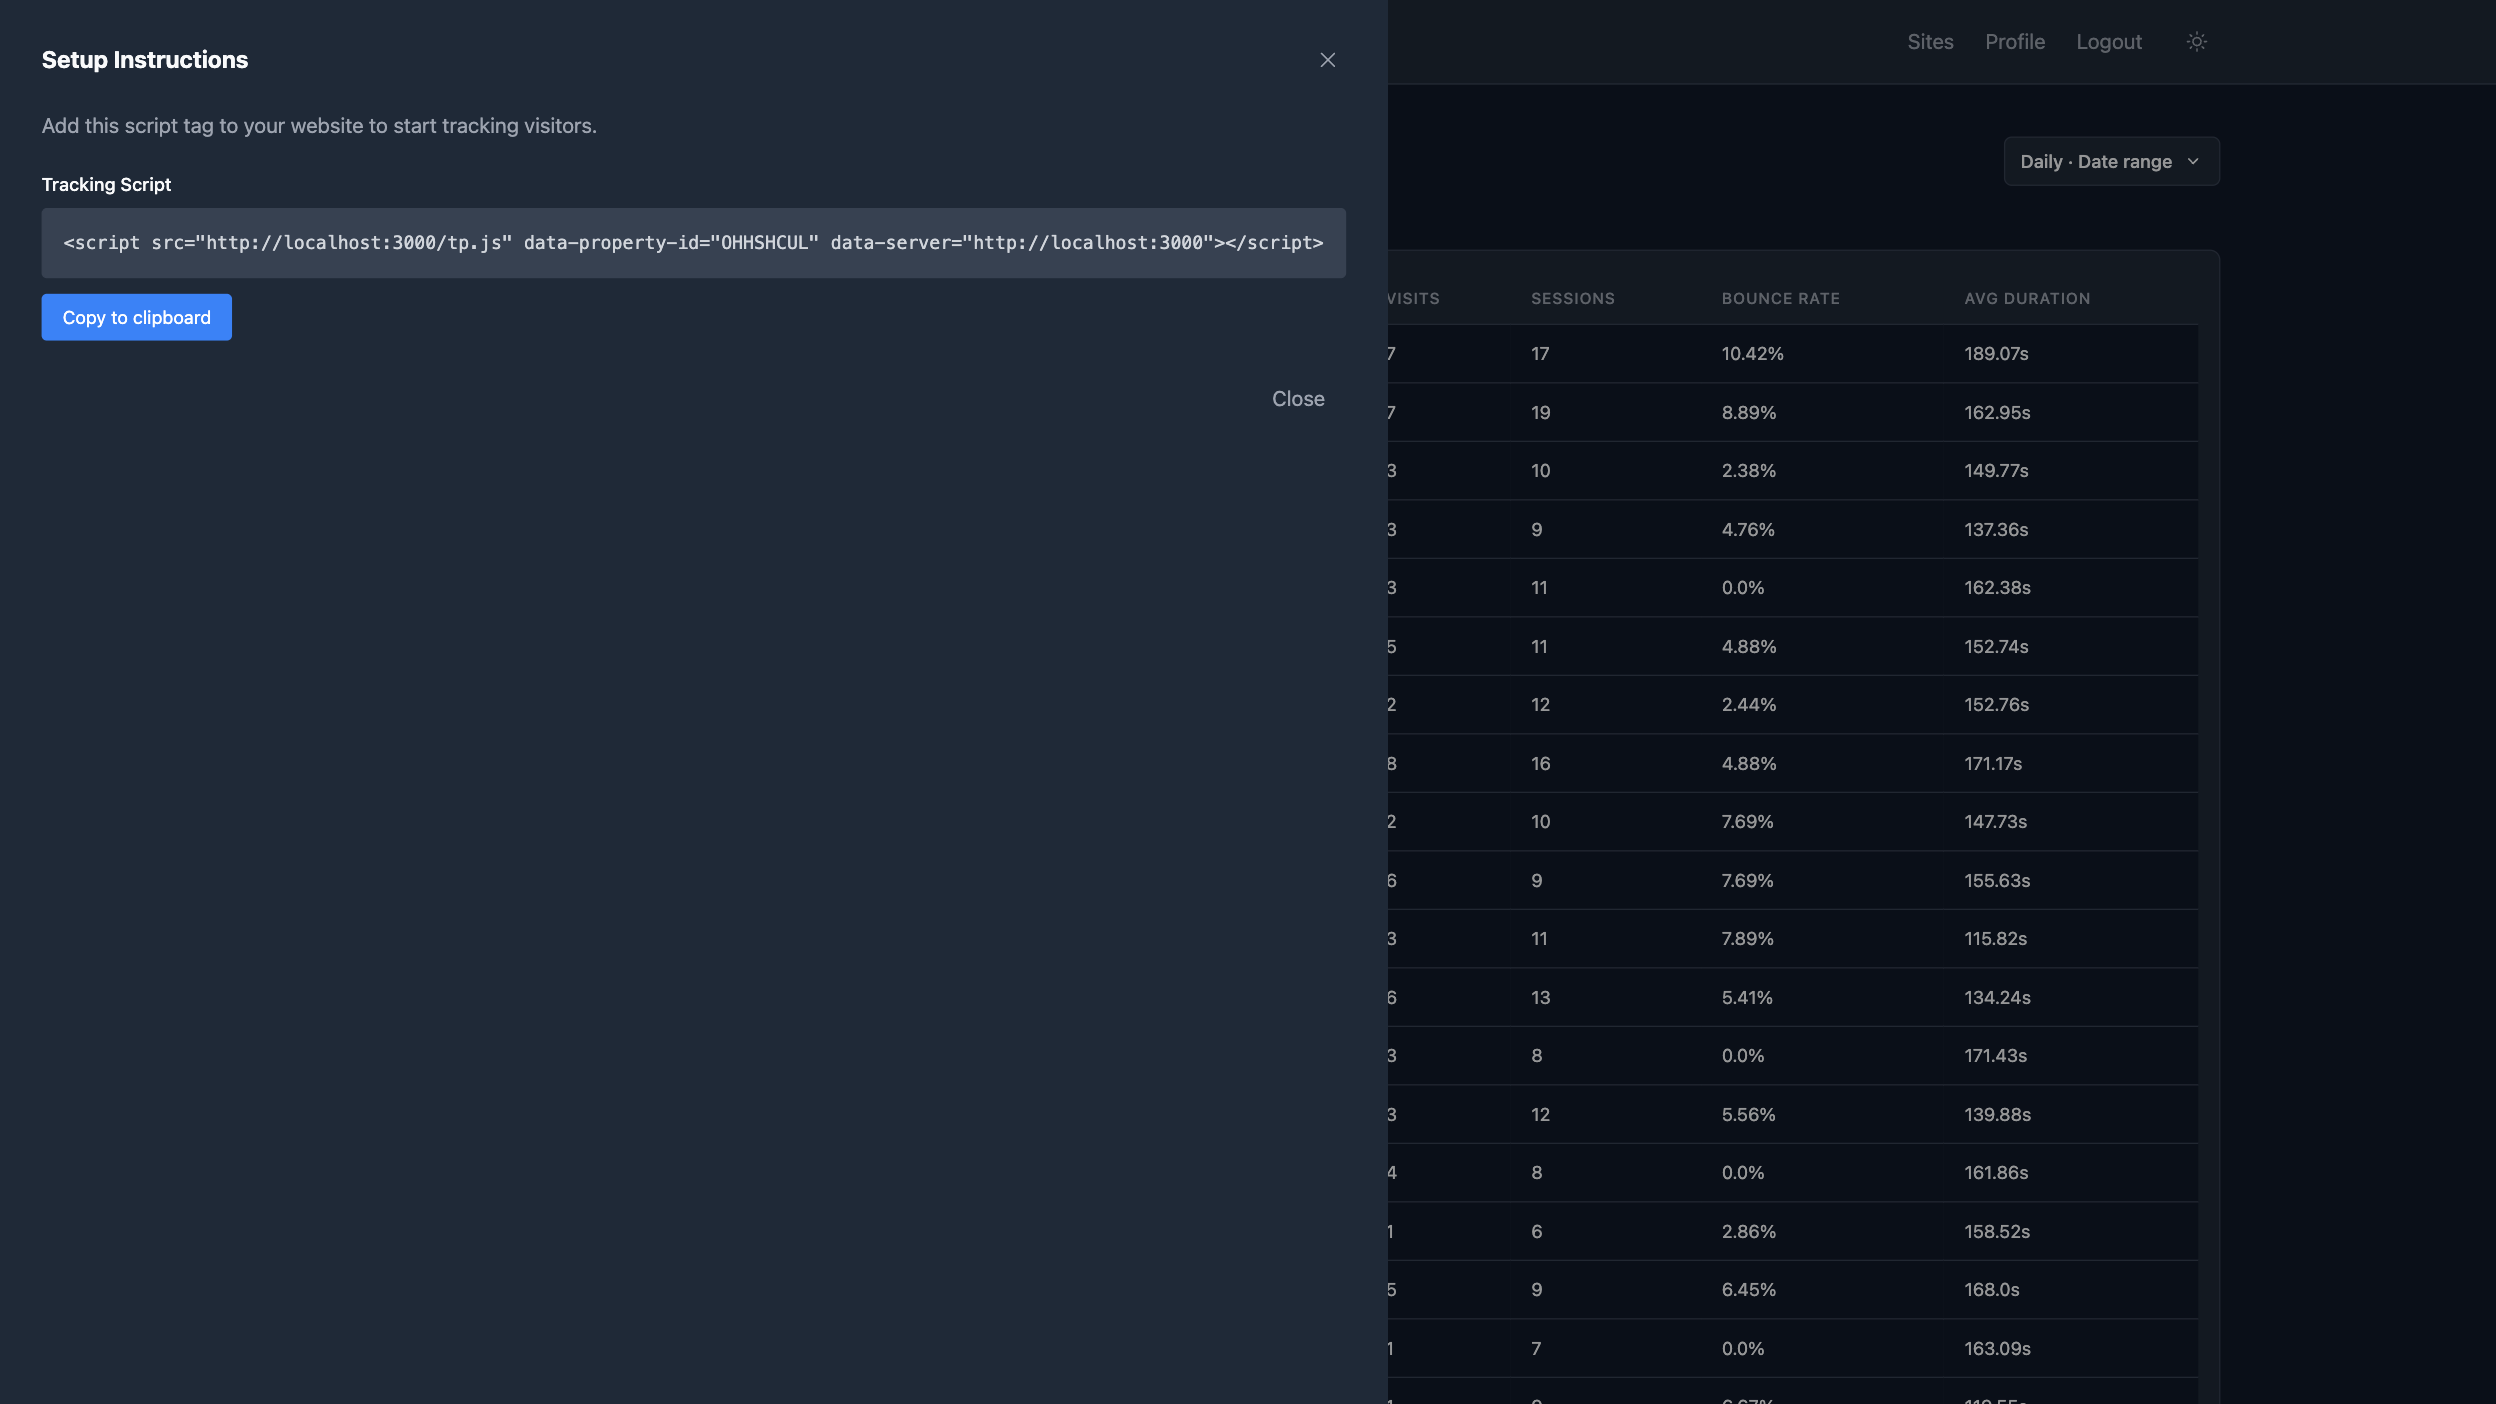Open the Profile navigation link
2496x1404 pixels.
click(2015, 42)
